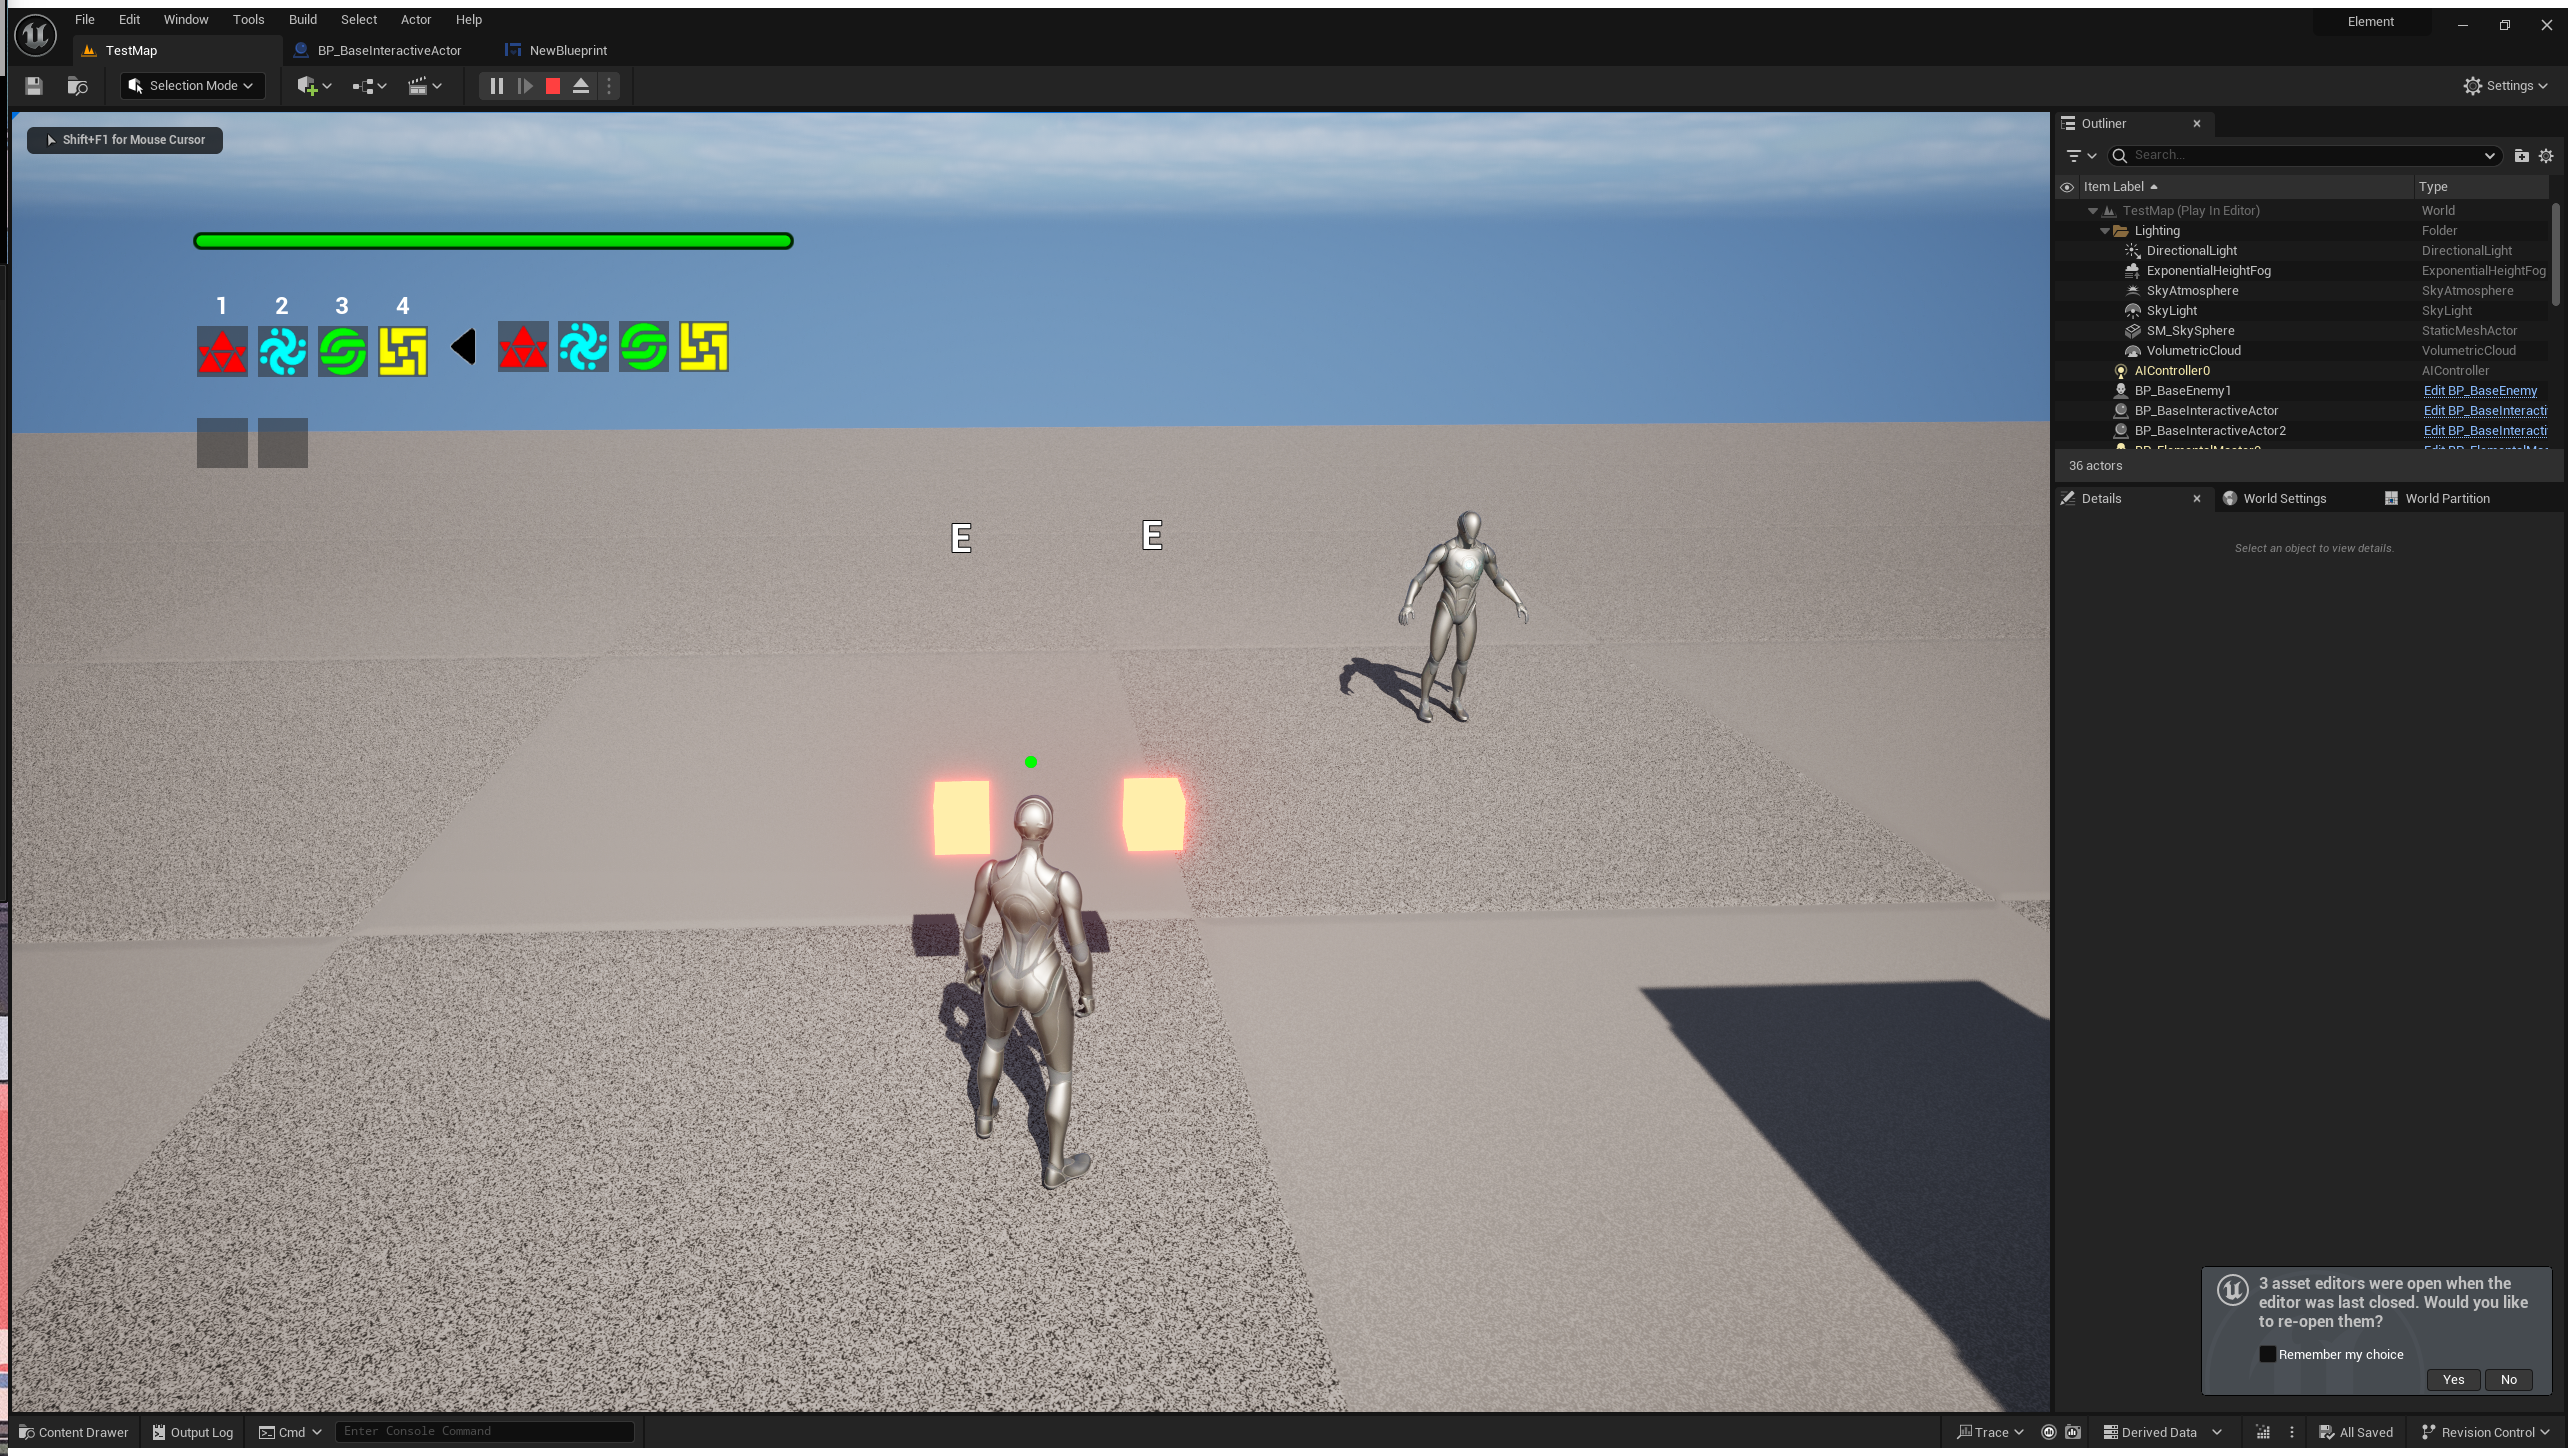Image resolution: width=2568 pixels, height=1456 pixels.
Task: Click the Save current level icon
Action: (x=34, y=86)
